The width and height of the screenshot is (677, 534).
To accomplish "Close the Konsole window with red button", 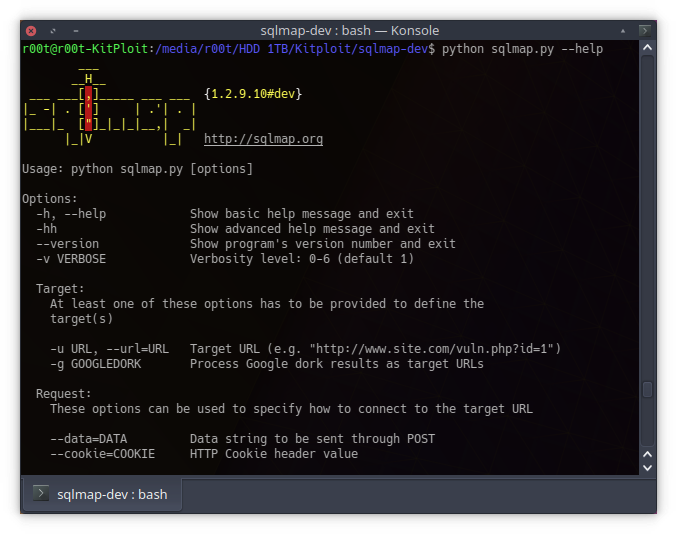I will click(31, 31).
